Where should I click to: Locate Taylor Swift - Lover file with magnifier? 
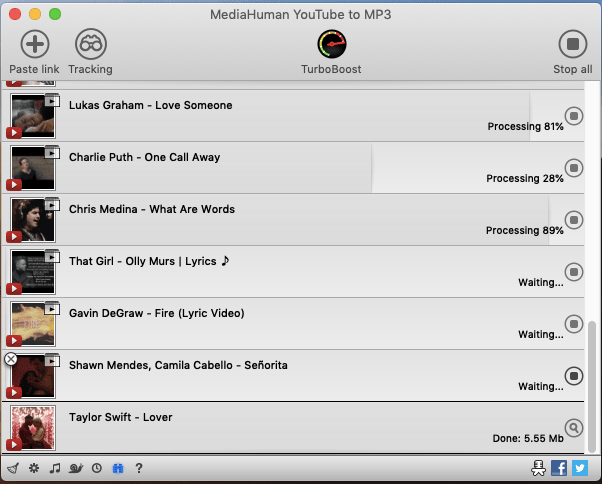click(574, 428)
